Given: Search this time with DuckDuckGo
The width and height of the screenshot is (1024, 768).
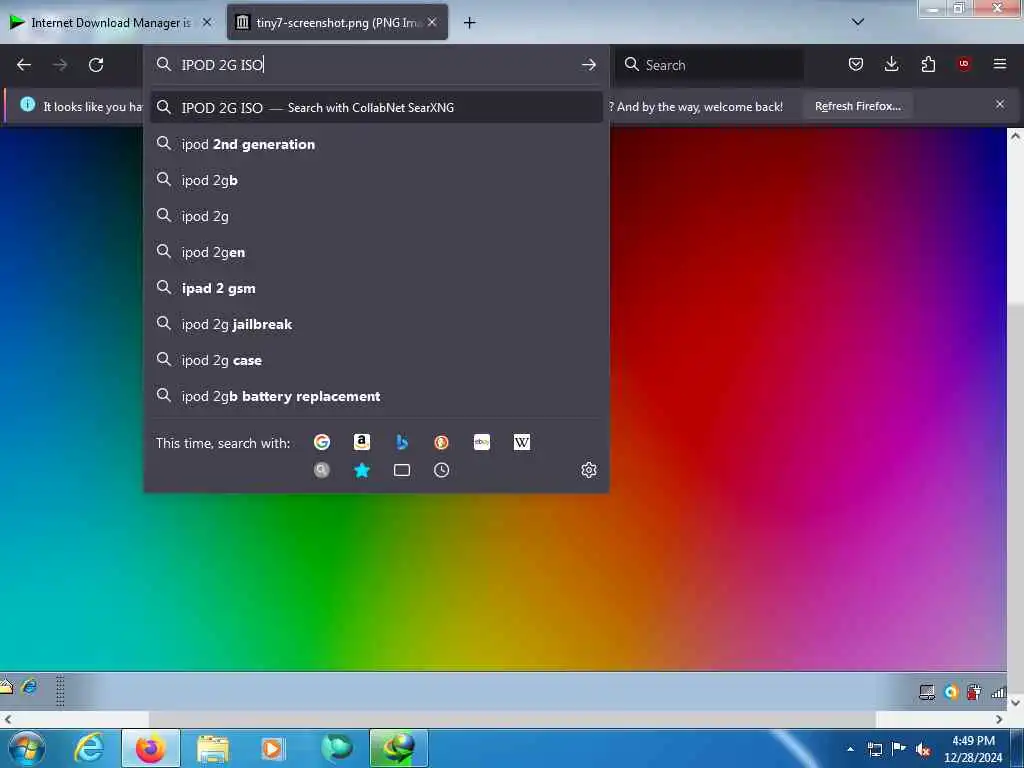Looking at the screenshot, I should (x=441, y=442).
